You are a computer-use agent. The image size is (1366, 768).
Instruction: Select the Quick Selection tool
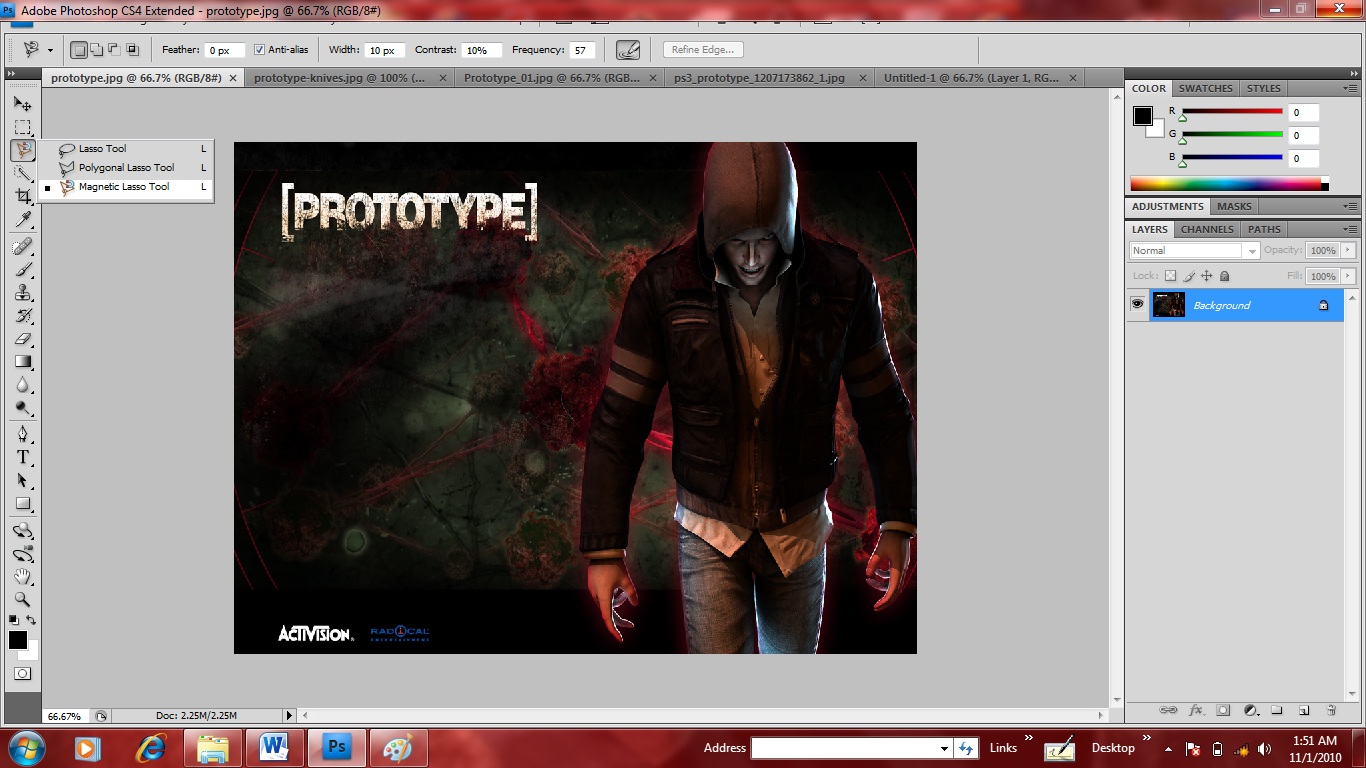point(22,174)
